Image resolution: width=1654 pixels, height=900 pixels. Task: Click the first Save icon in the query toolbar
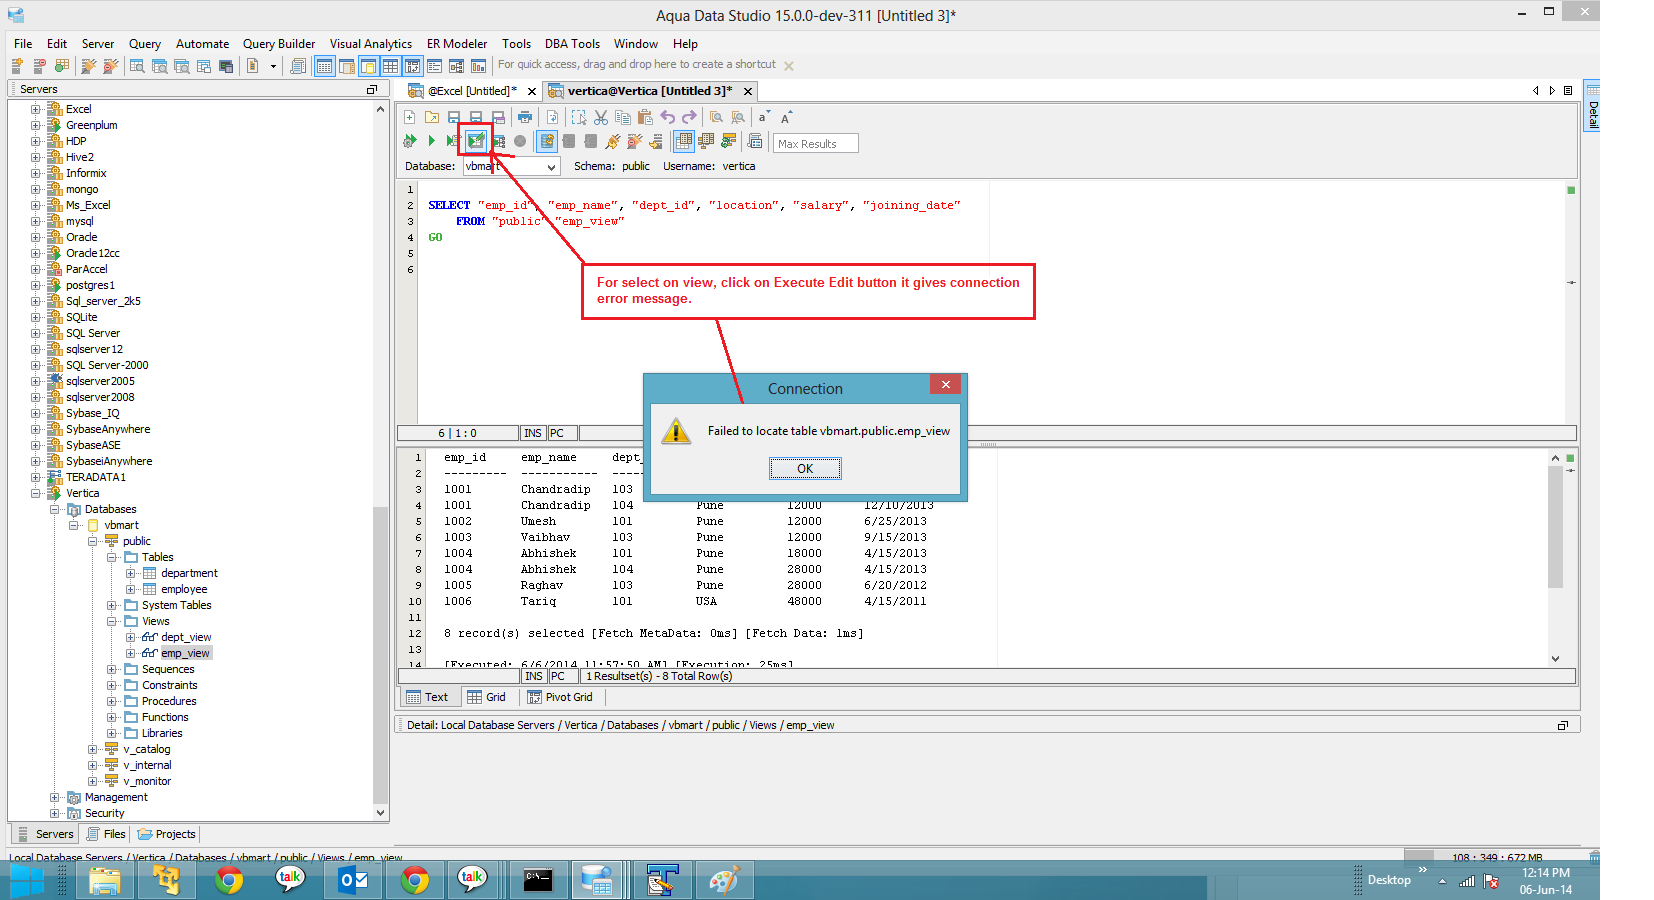[454, 117]
